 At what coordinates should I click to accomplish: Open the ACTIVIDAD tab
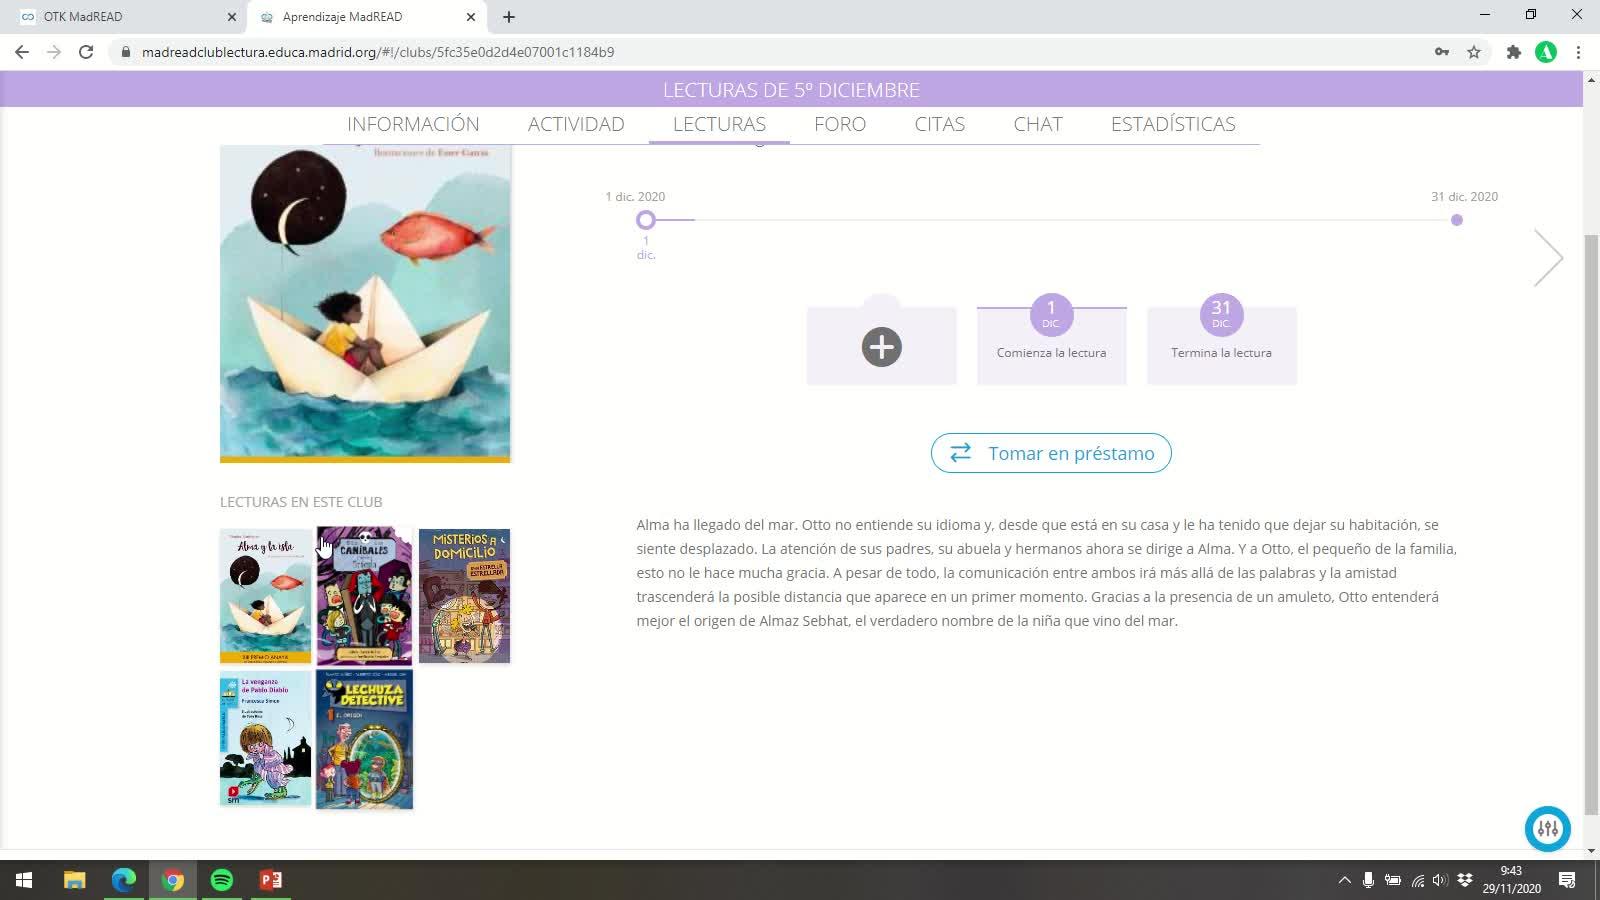[x=576, y=124]
